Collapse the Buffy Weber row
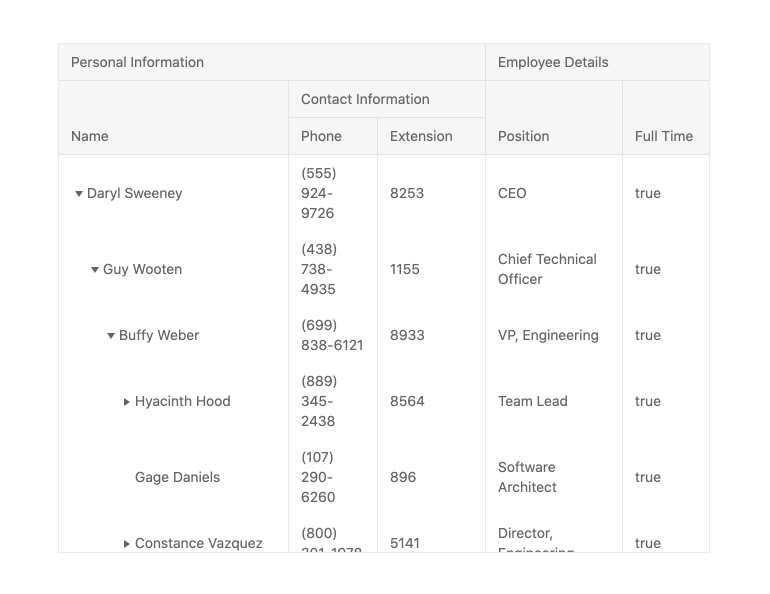Image resolution: width=770 pixels, height=594 pixels. coord(111,336)
